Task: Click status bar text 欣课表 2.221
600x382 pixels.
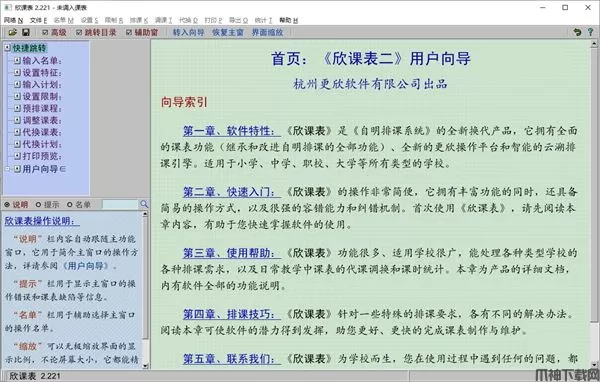Action: click(34, 376)
